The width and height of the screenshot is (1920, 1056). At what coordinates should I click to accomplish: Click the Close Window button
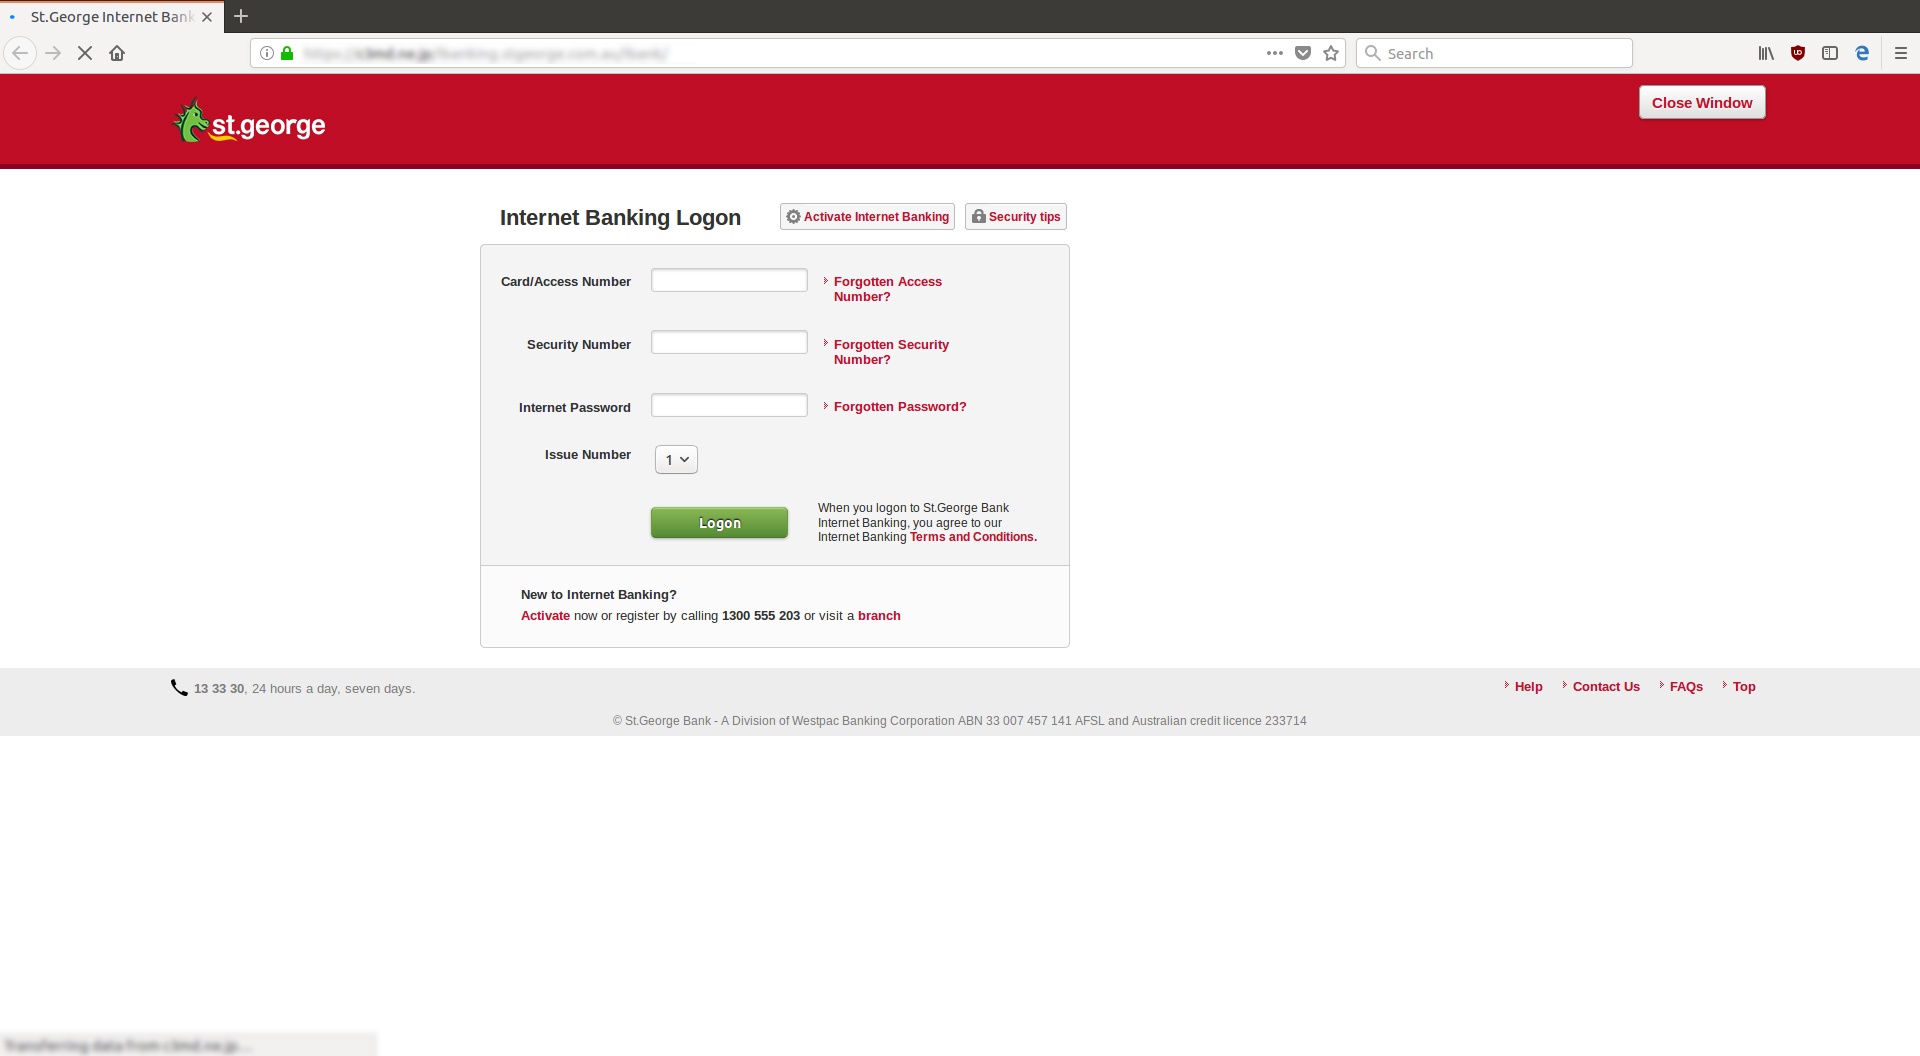[x=1702, y=102]
